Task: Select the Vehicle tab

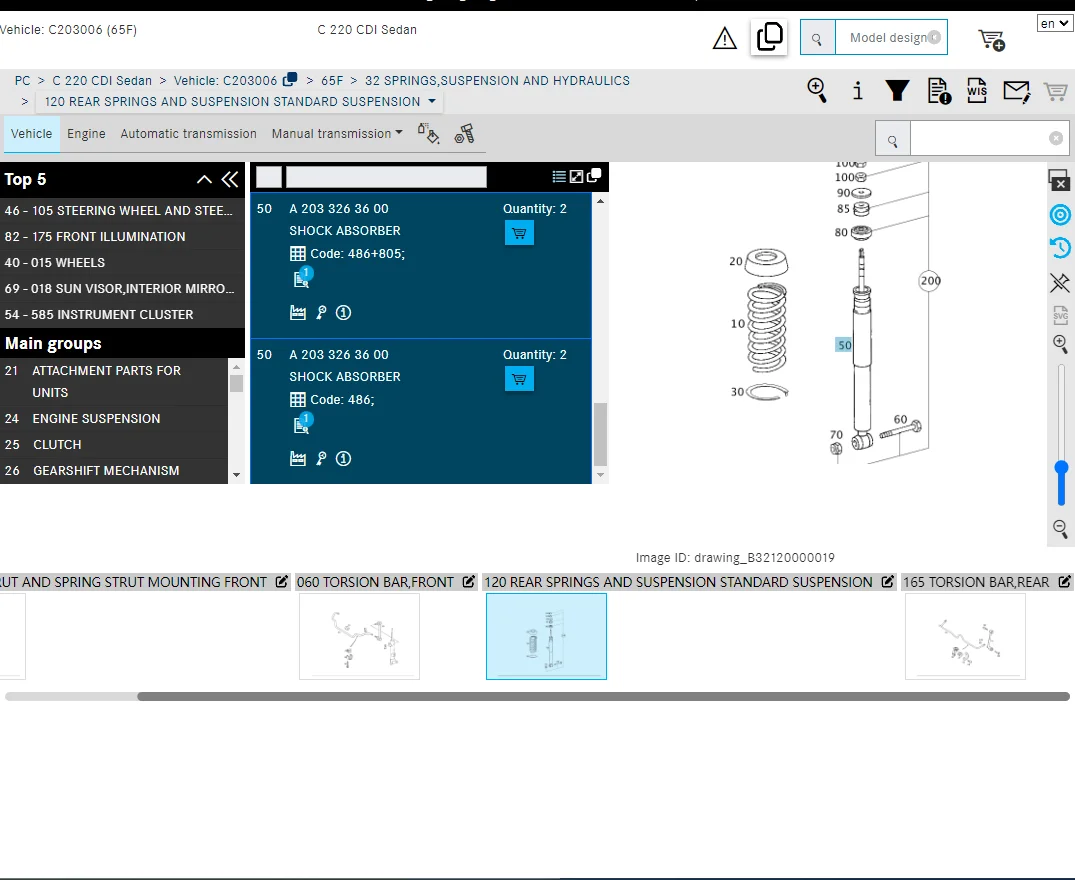Action: tap(32, 134)
